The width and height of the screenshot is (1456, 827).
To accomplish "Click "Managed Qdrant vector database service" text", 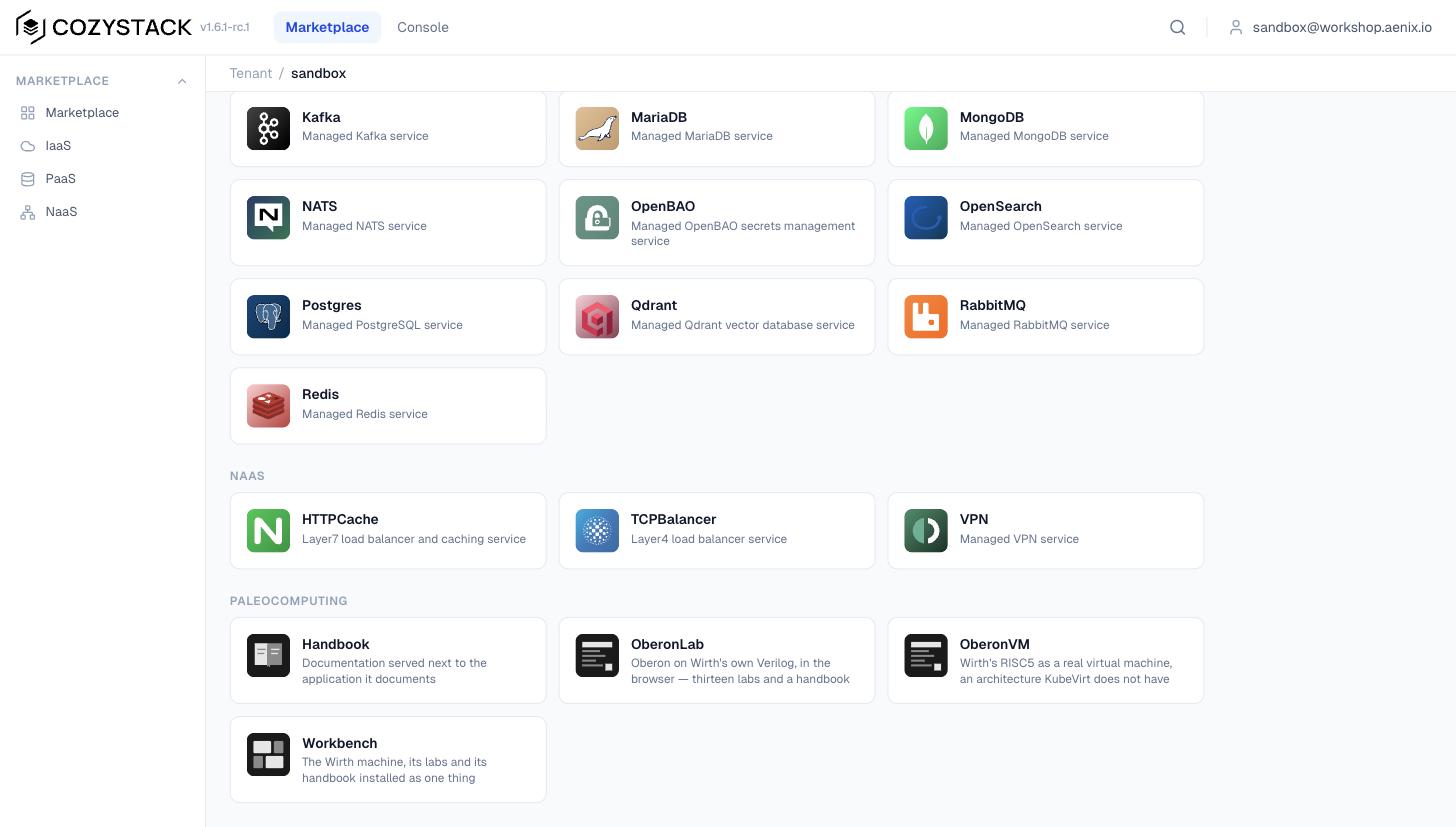I will [x=743, y=325].
